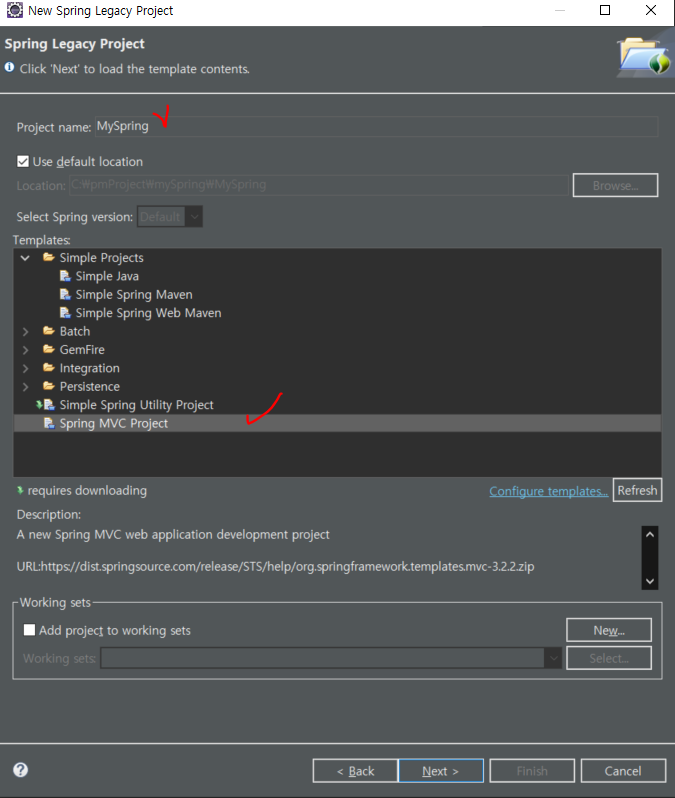The width and height of the screenshot is (675, 798).
Task: Click the Simple Java template file icon
Action: click(x=65, y=276)
